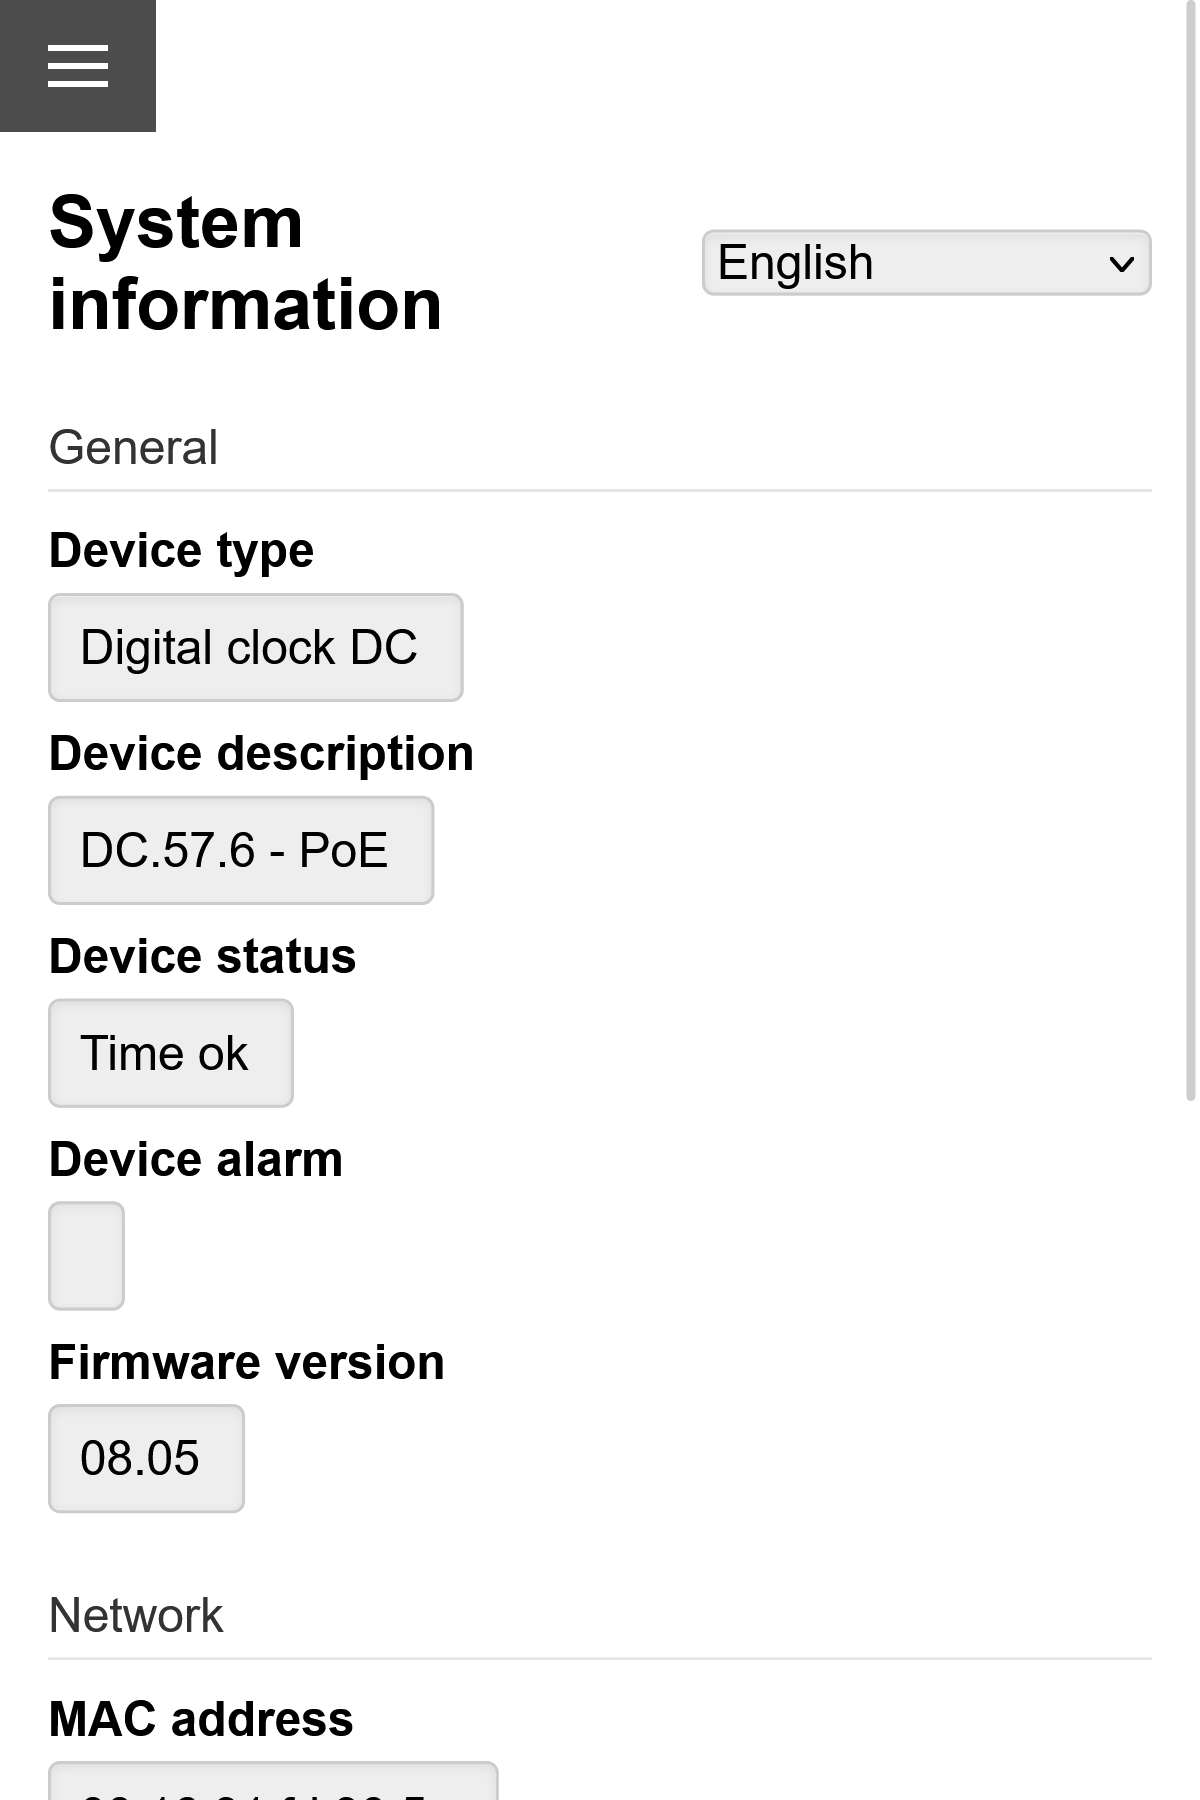Toggle the Device alarm indicator
The height and width of the screenshot is (1800, 1200).
(x=86, y=1256)
